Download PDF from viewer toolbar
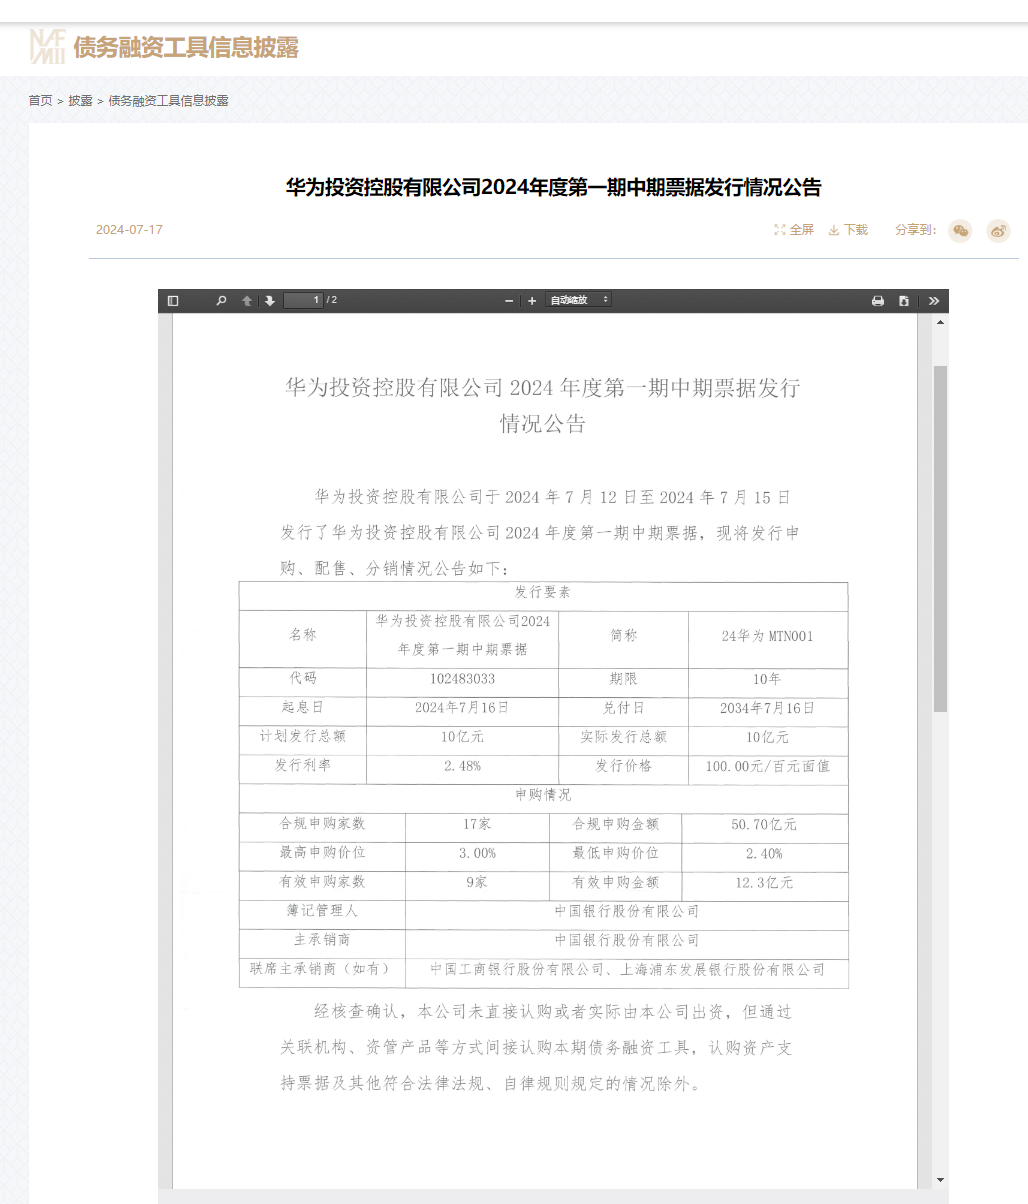Screen dimensions: 1028x1204 tap(904, 301)
